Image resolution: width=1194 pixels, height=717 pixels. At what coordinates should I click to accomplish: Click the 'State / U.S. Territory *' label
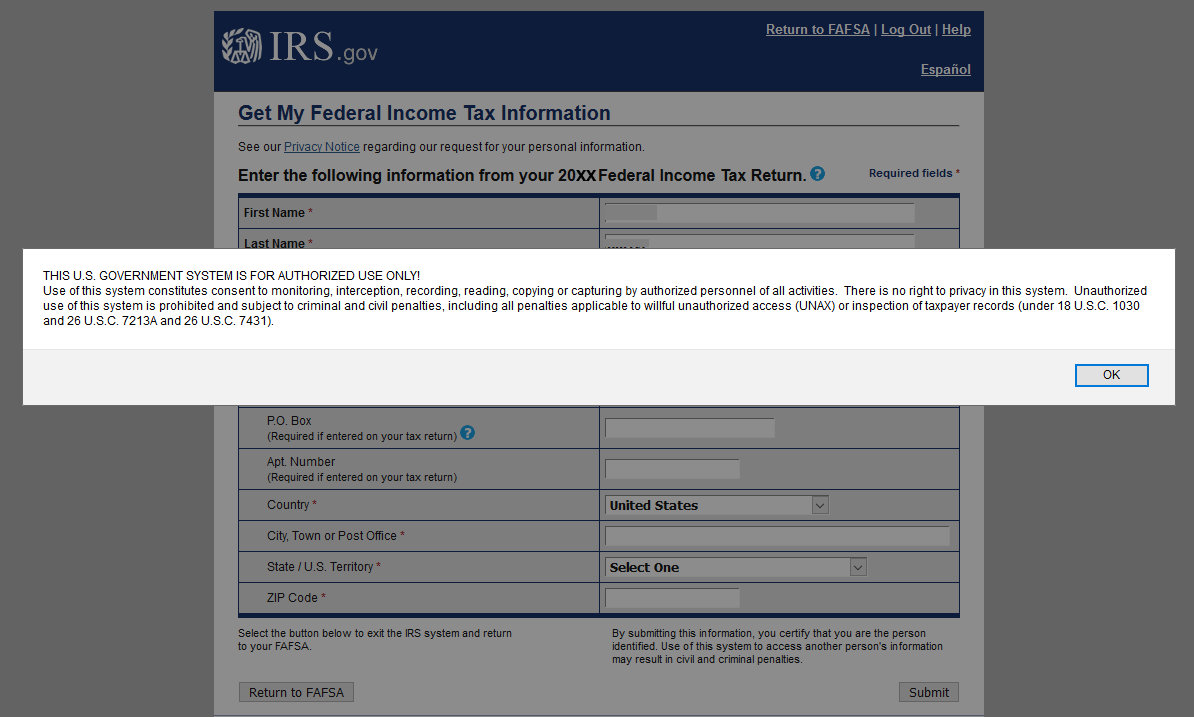click(324, 566)
